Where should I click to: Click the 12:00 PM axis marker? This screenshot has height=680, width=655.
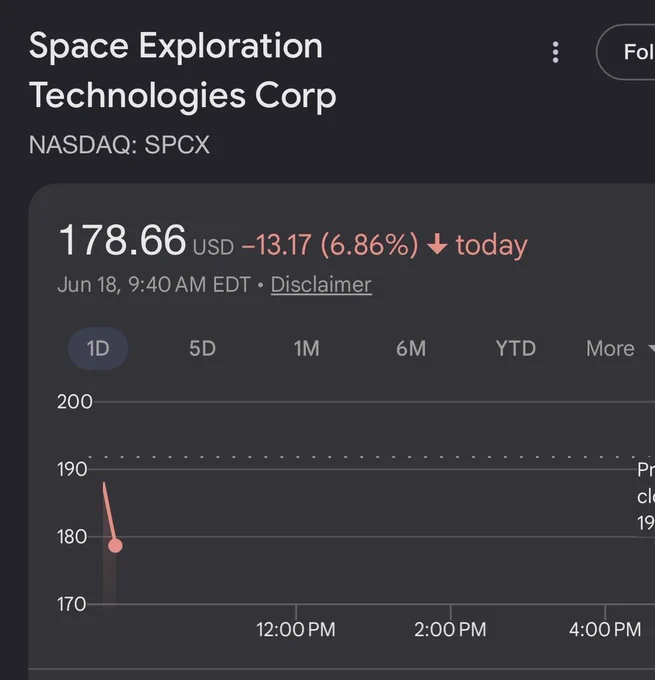coord(296,629)
